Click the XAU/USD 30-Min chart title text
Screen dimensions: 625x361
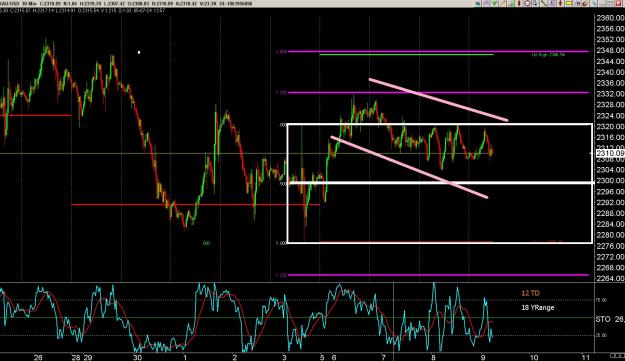click(18, 4)
